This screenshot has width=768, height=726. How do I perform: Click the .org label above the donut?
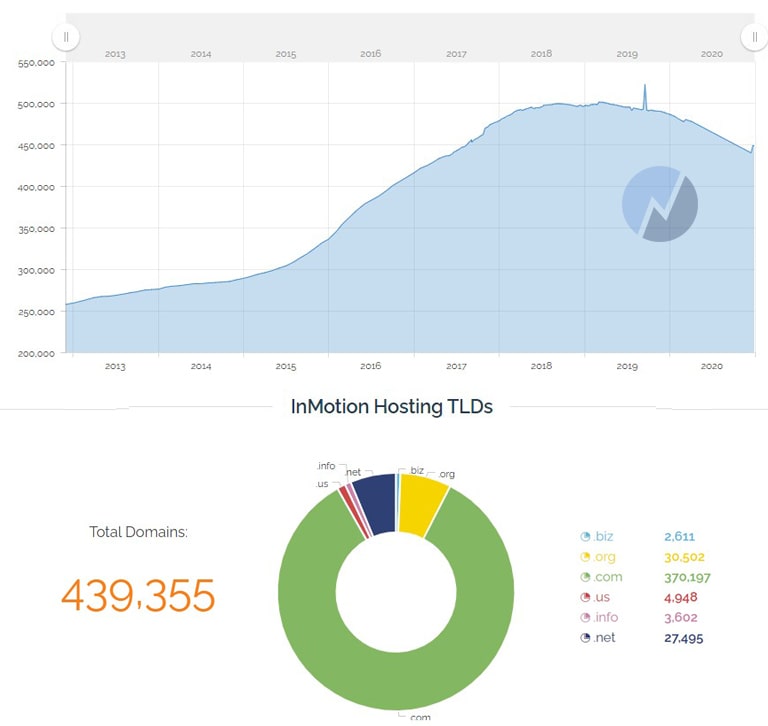[x=446, y=474]
